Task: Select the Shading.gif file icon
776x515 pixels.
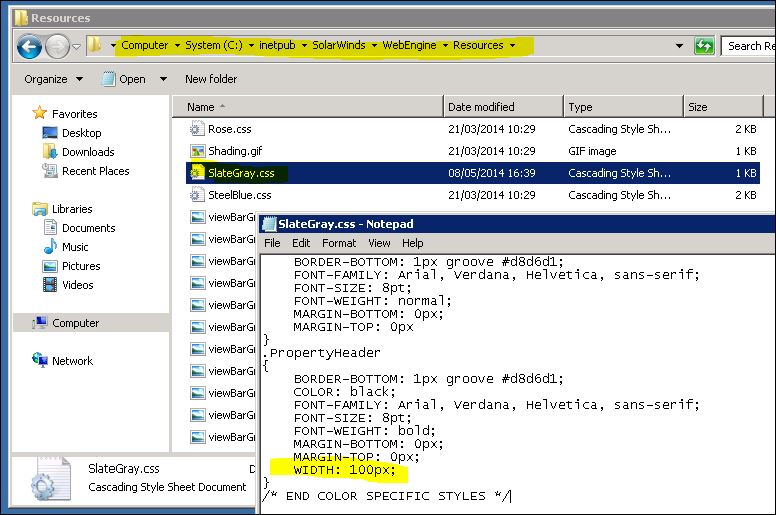Action: 197,151
